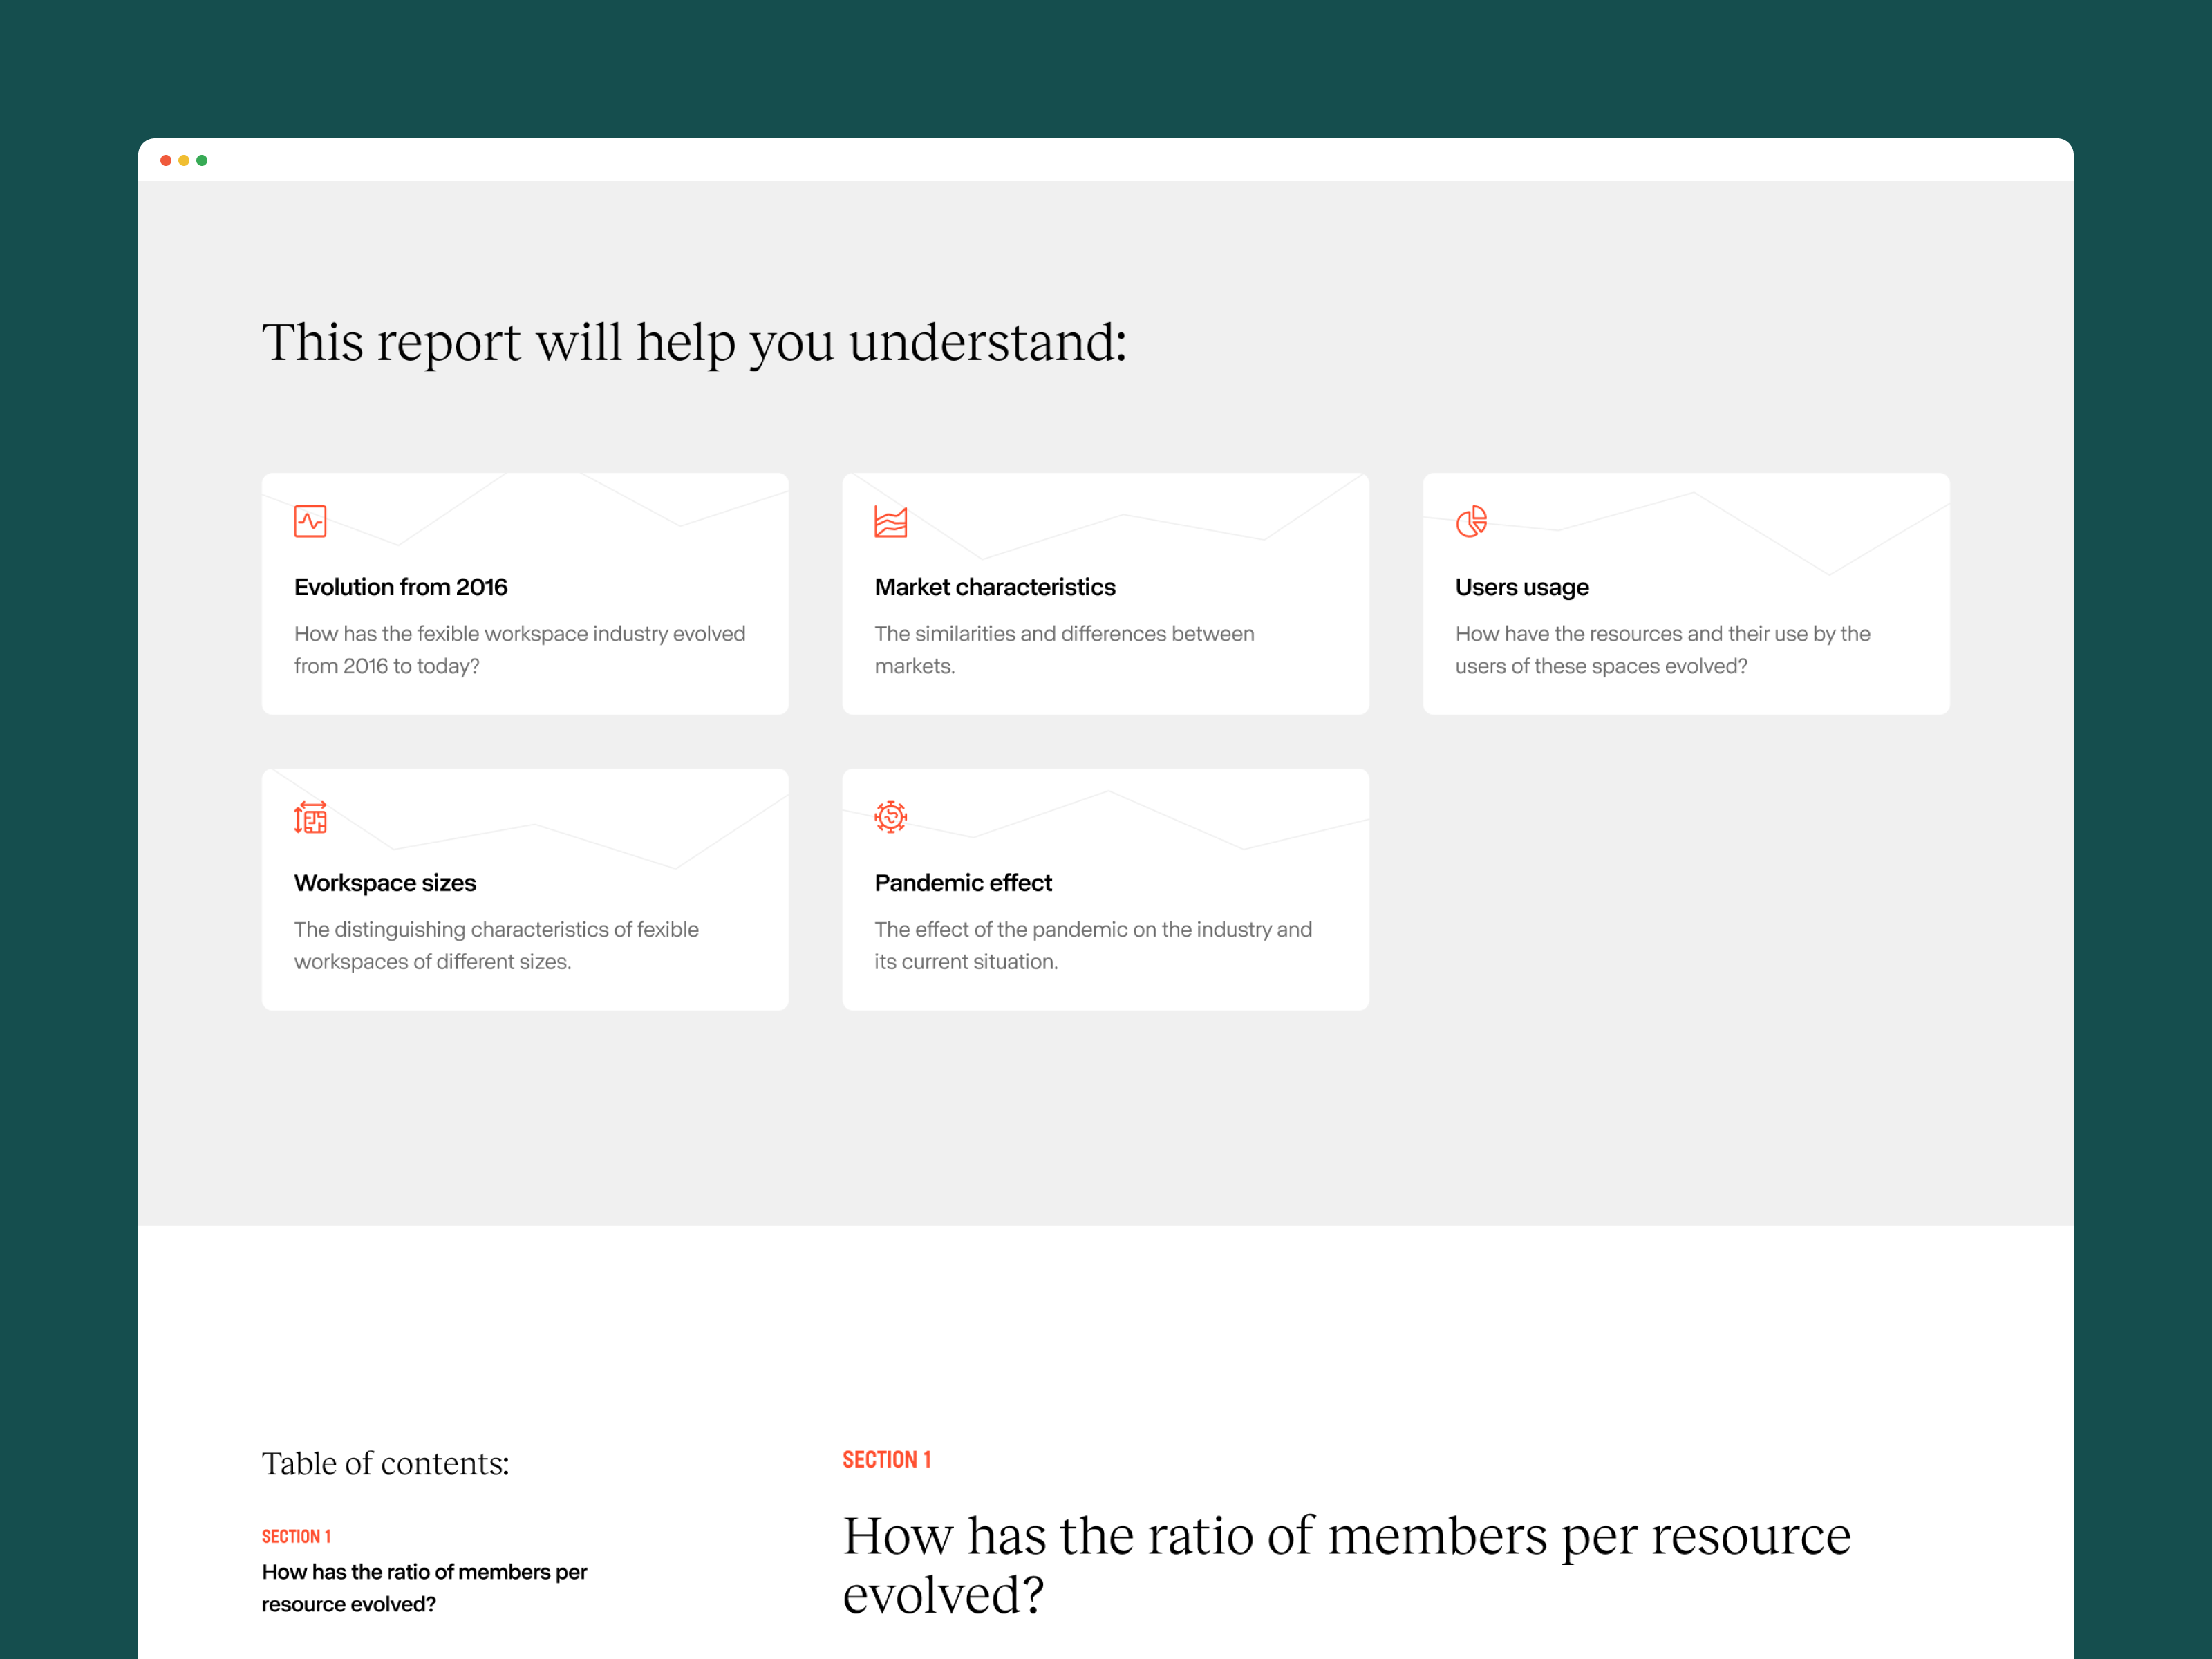The image size is (2212, 1659).
Task: Click the Market characteristics area-chart icon
Action: 891,521
